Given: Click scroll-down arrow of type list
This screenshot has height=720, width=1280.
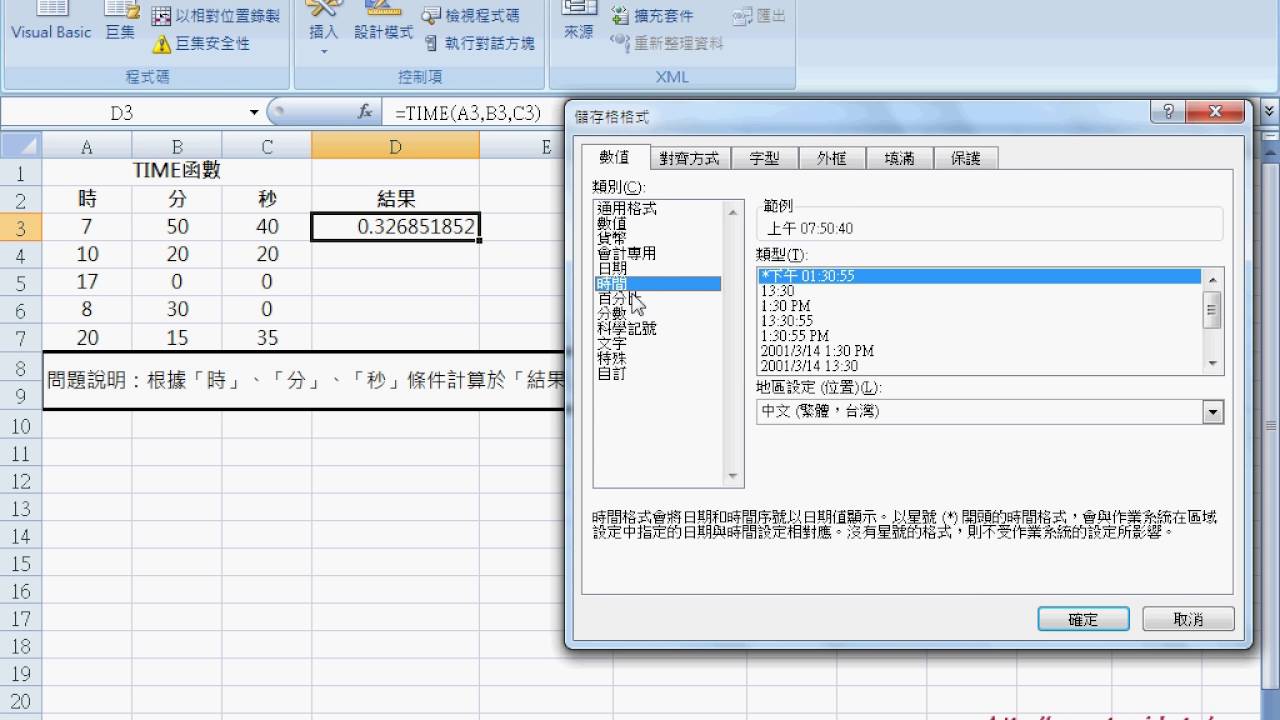Looking at the screenshot, I should 1213,365.
